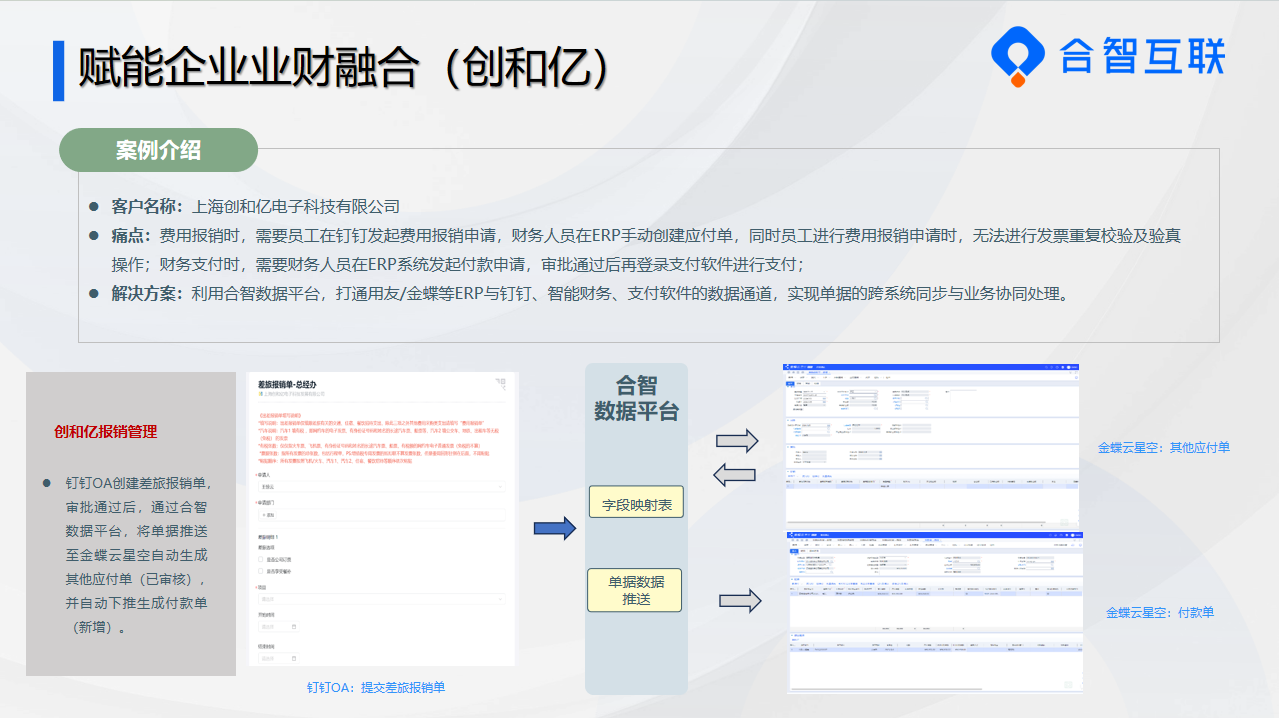
Task: Select the 创和亿报销管理 red heading
Action: 106,432
